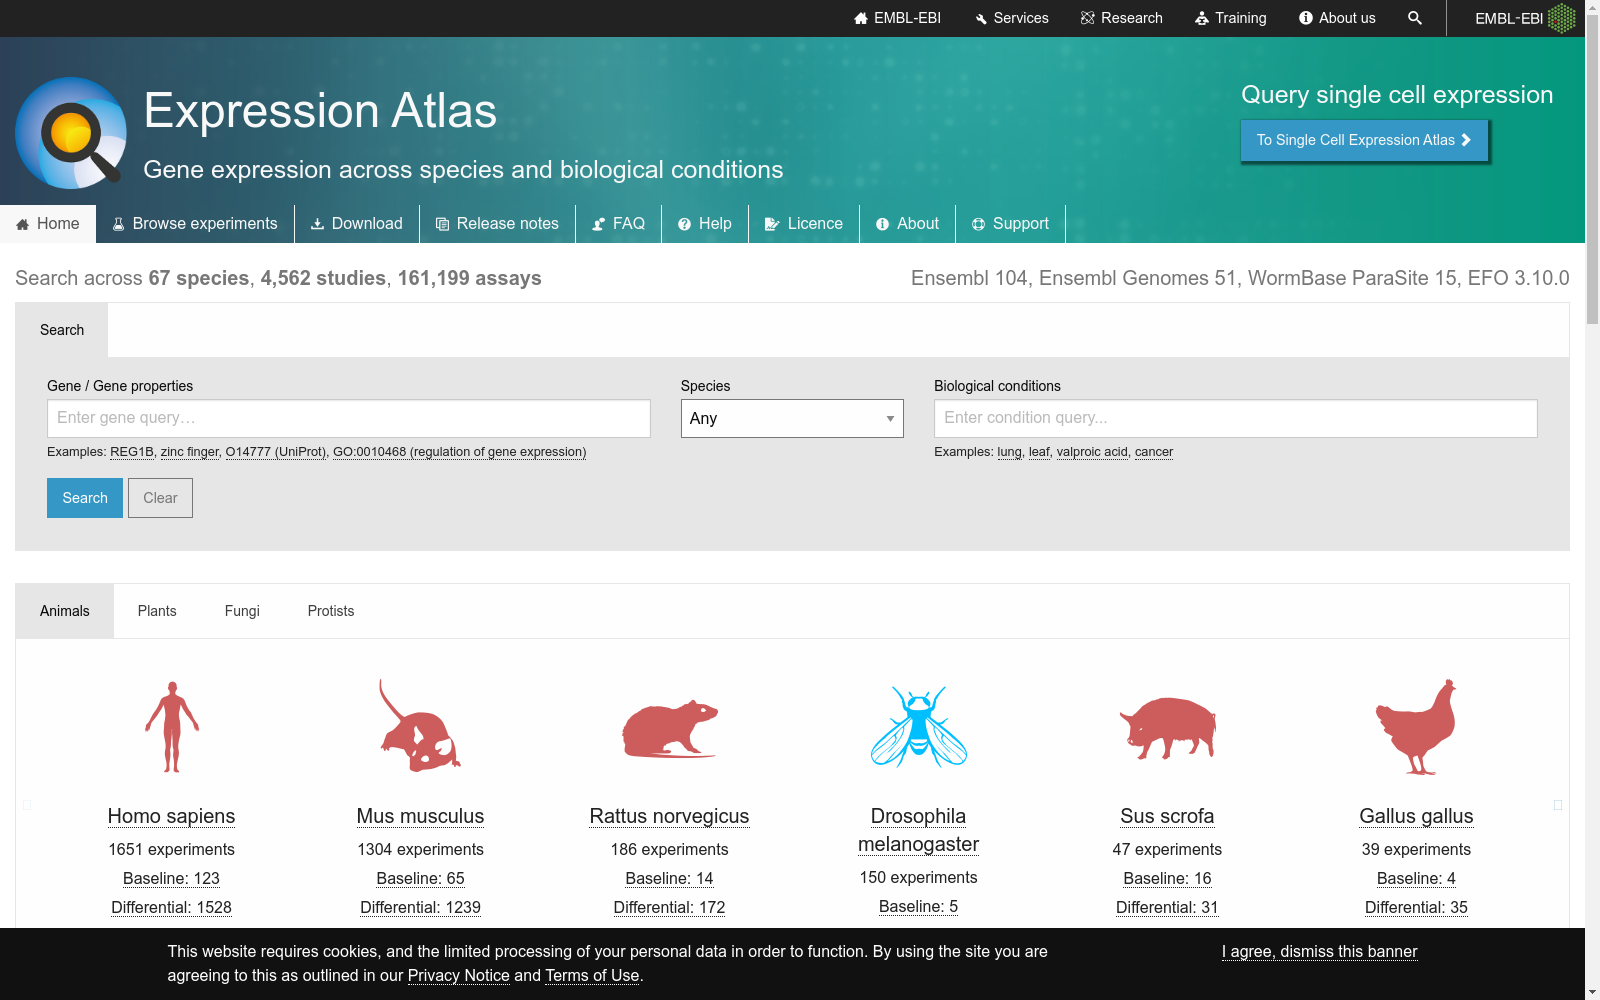
Task: Select the Search panel tab
Action: click(x=62, y=330)
